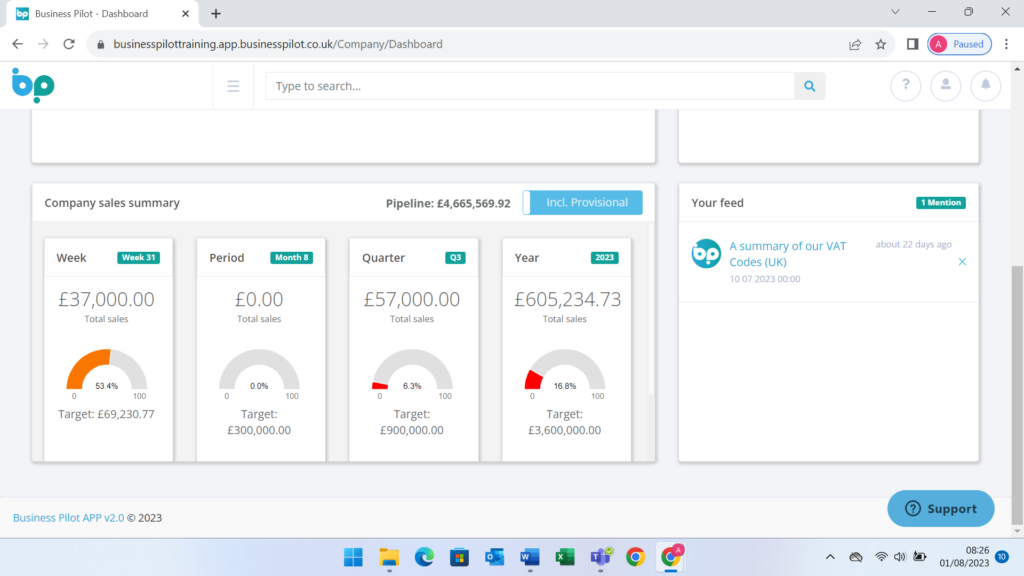This screenshot has width=1024, height=576.
Task: Close the Business Pilot Dashboard tab
Action: click(x=185, y=14)
